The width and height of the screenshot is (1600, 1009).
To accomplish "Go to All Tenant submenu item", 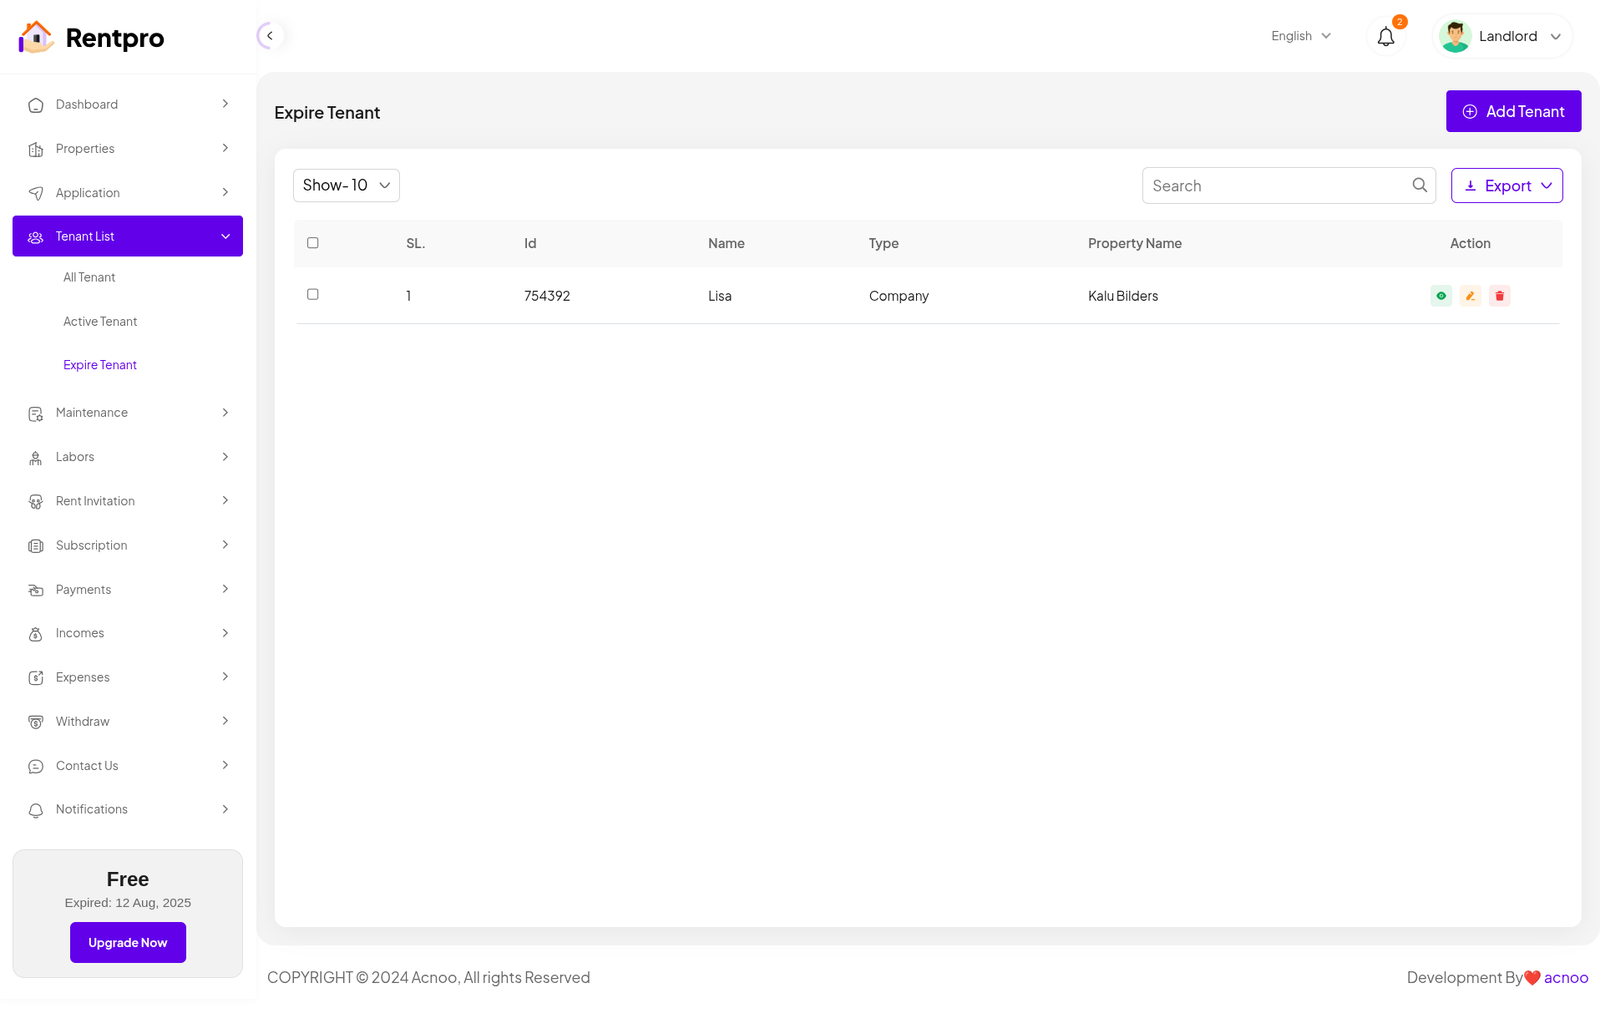I will 89,278.
